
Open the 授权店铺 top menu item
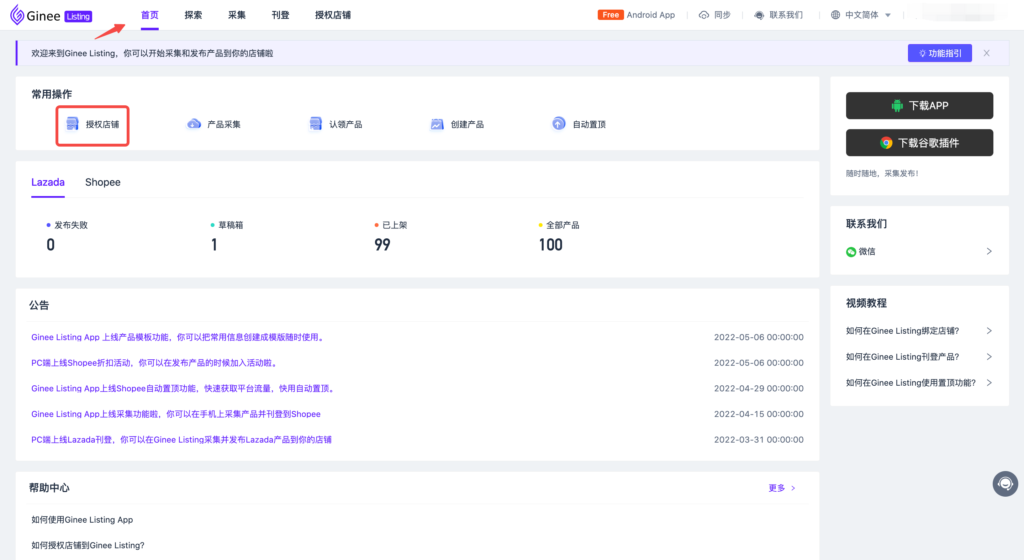[333, 15]
